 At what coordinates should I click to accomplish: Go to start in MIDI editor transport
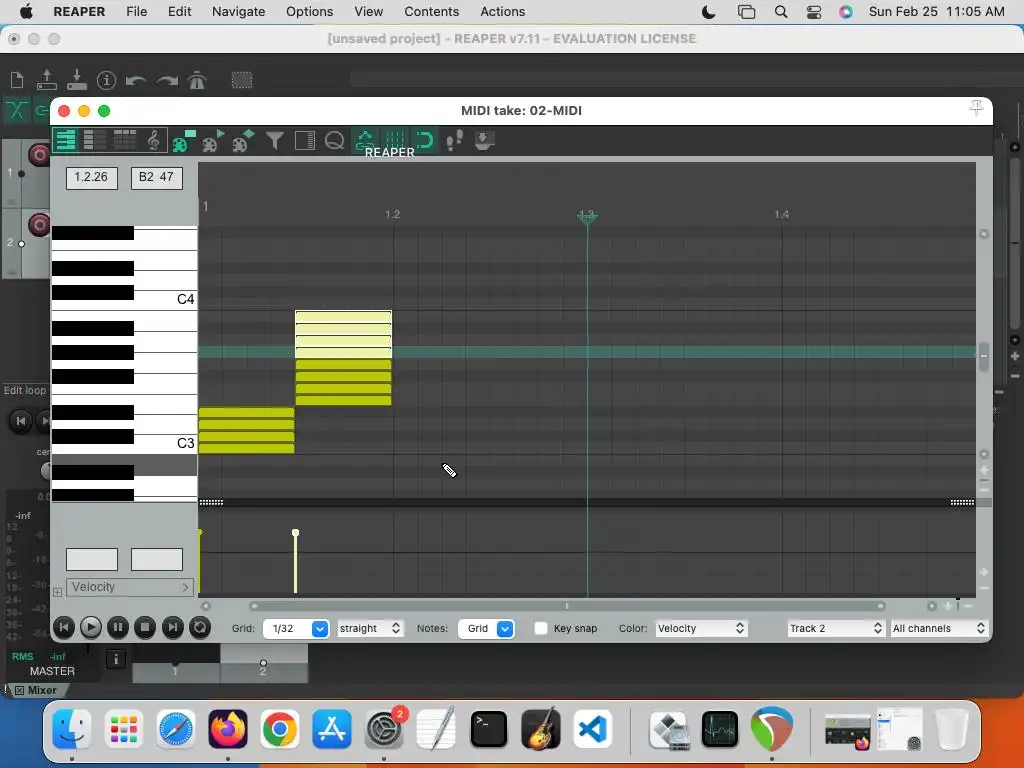pos(63,628)
